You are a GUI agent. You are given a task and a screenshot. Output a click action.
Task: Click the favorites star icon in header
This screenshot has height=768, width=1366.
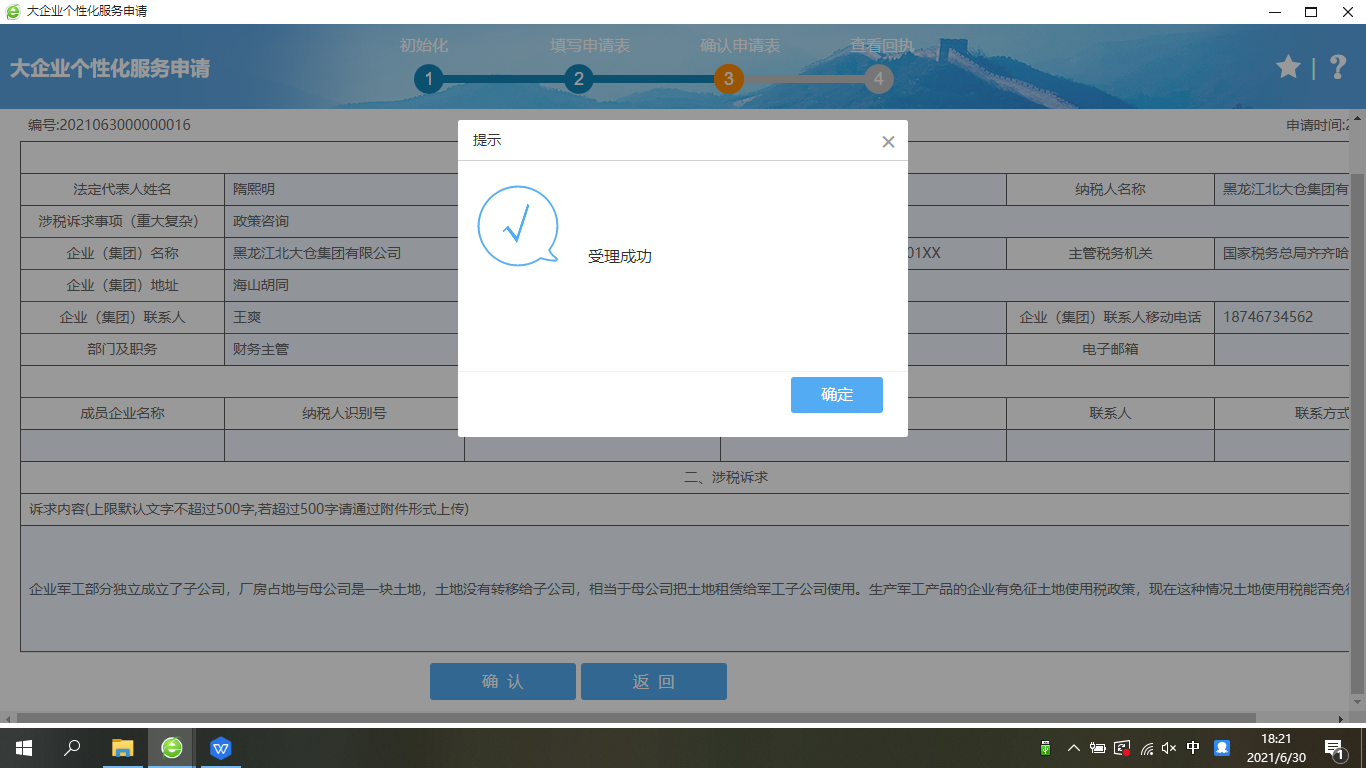1288,67
